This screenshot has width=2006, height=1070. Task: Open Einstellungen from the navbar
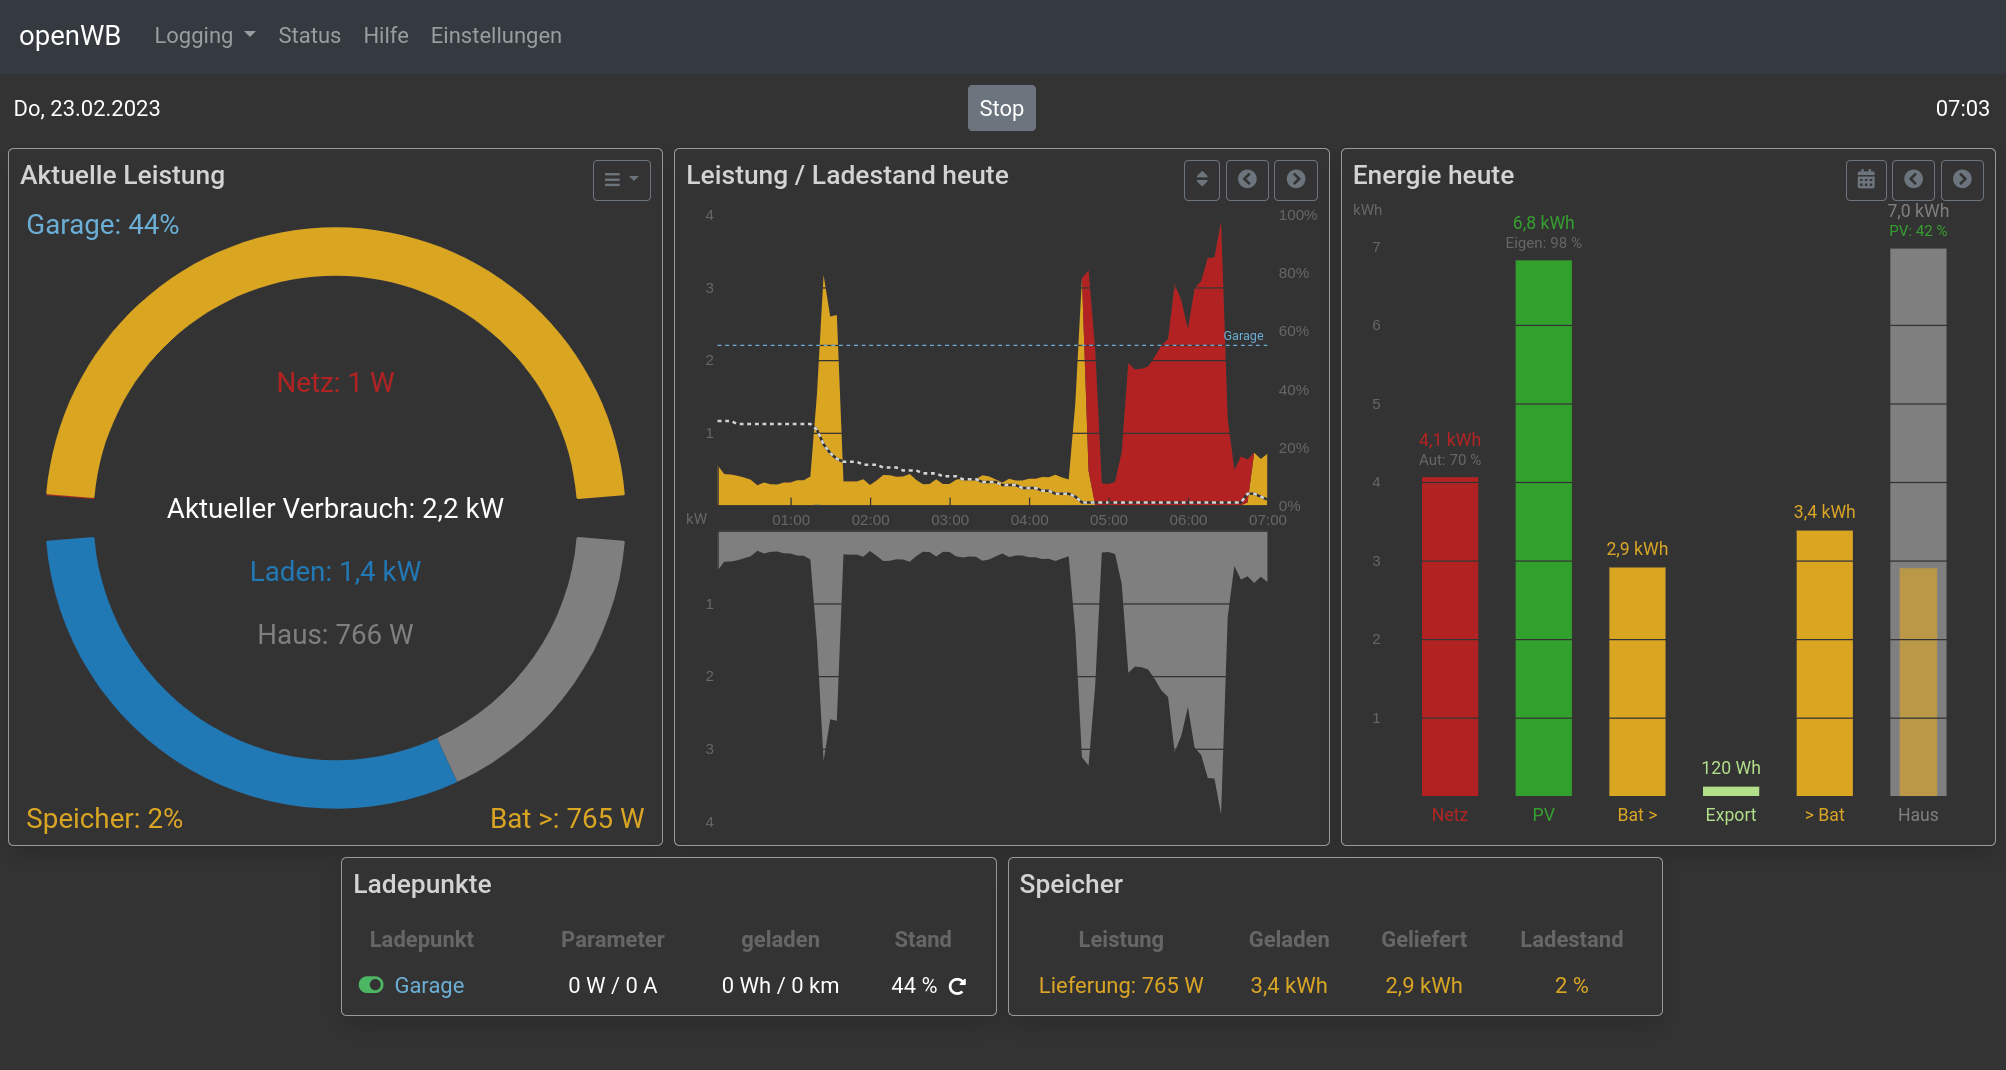(x=496, y=36)
